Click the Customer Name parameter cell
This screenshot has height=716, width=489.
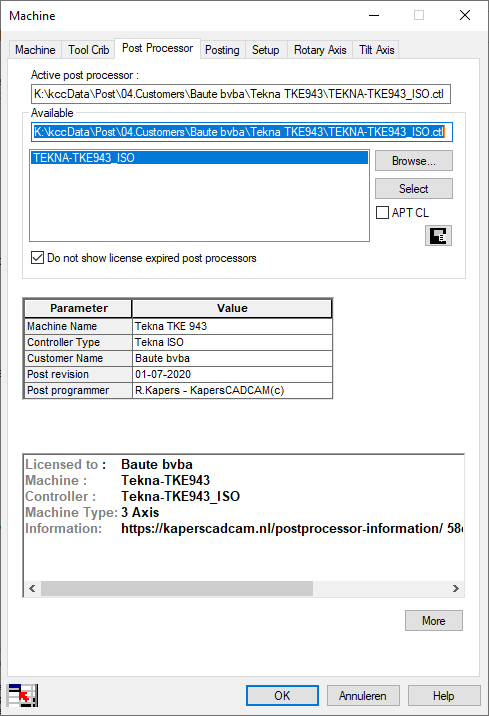pyautogui.click(x=78, y=358)
